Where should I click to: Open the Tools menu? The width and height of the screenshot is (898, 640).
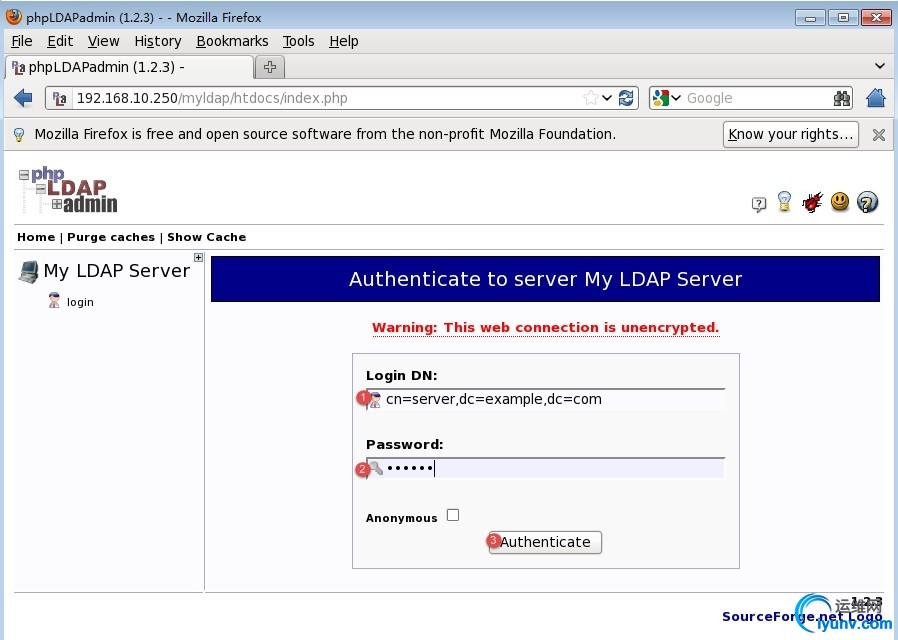pos(298,41)
